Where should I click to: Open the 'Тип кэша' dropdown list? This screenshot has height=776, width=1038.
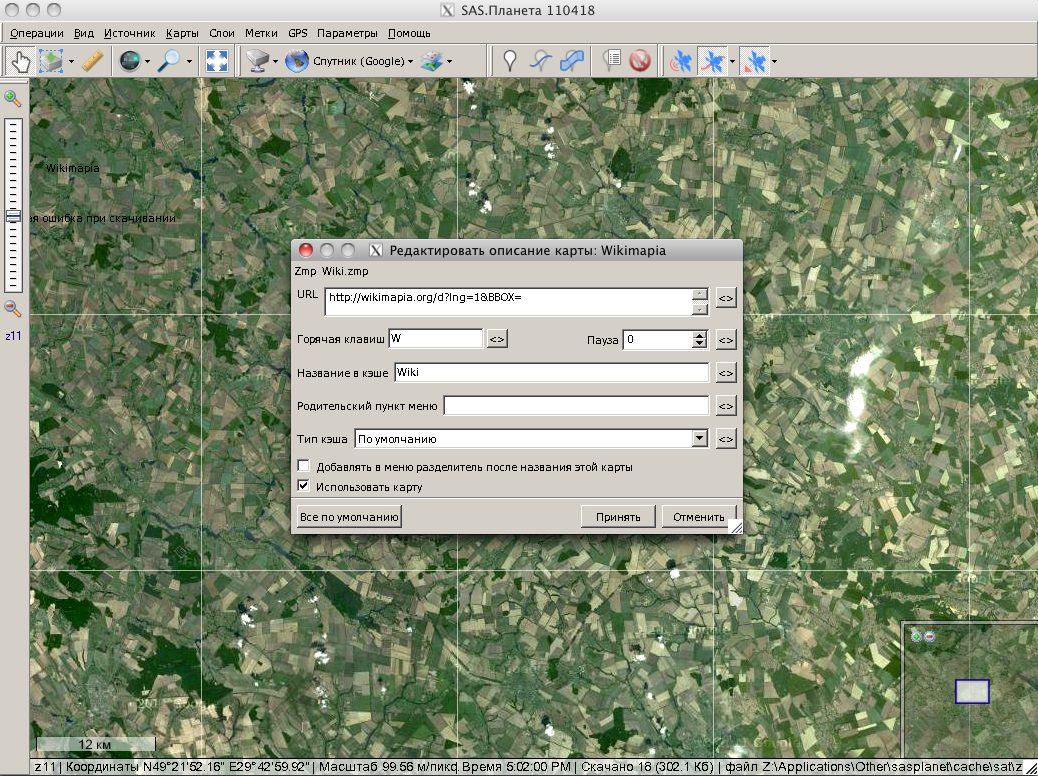coord(699,438)
